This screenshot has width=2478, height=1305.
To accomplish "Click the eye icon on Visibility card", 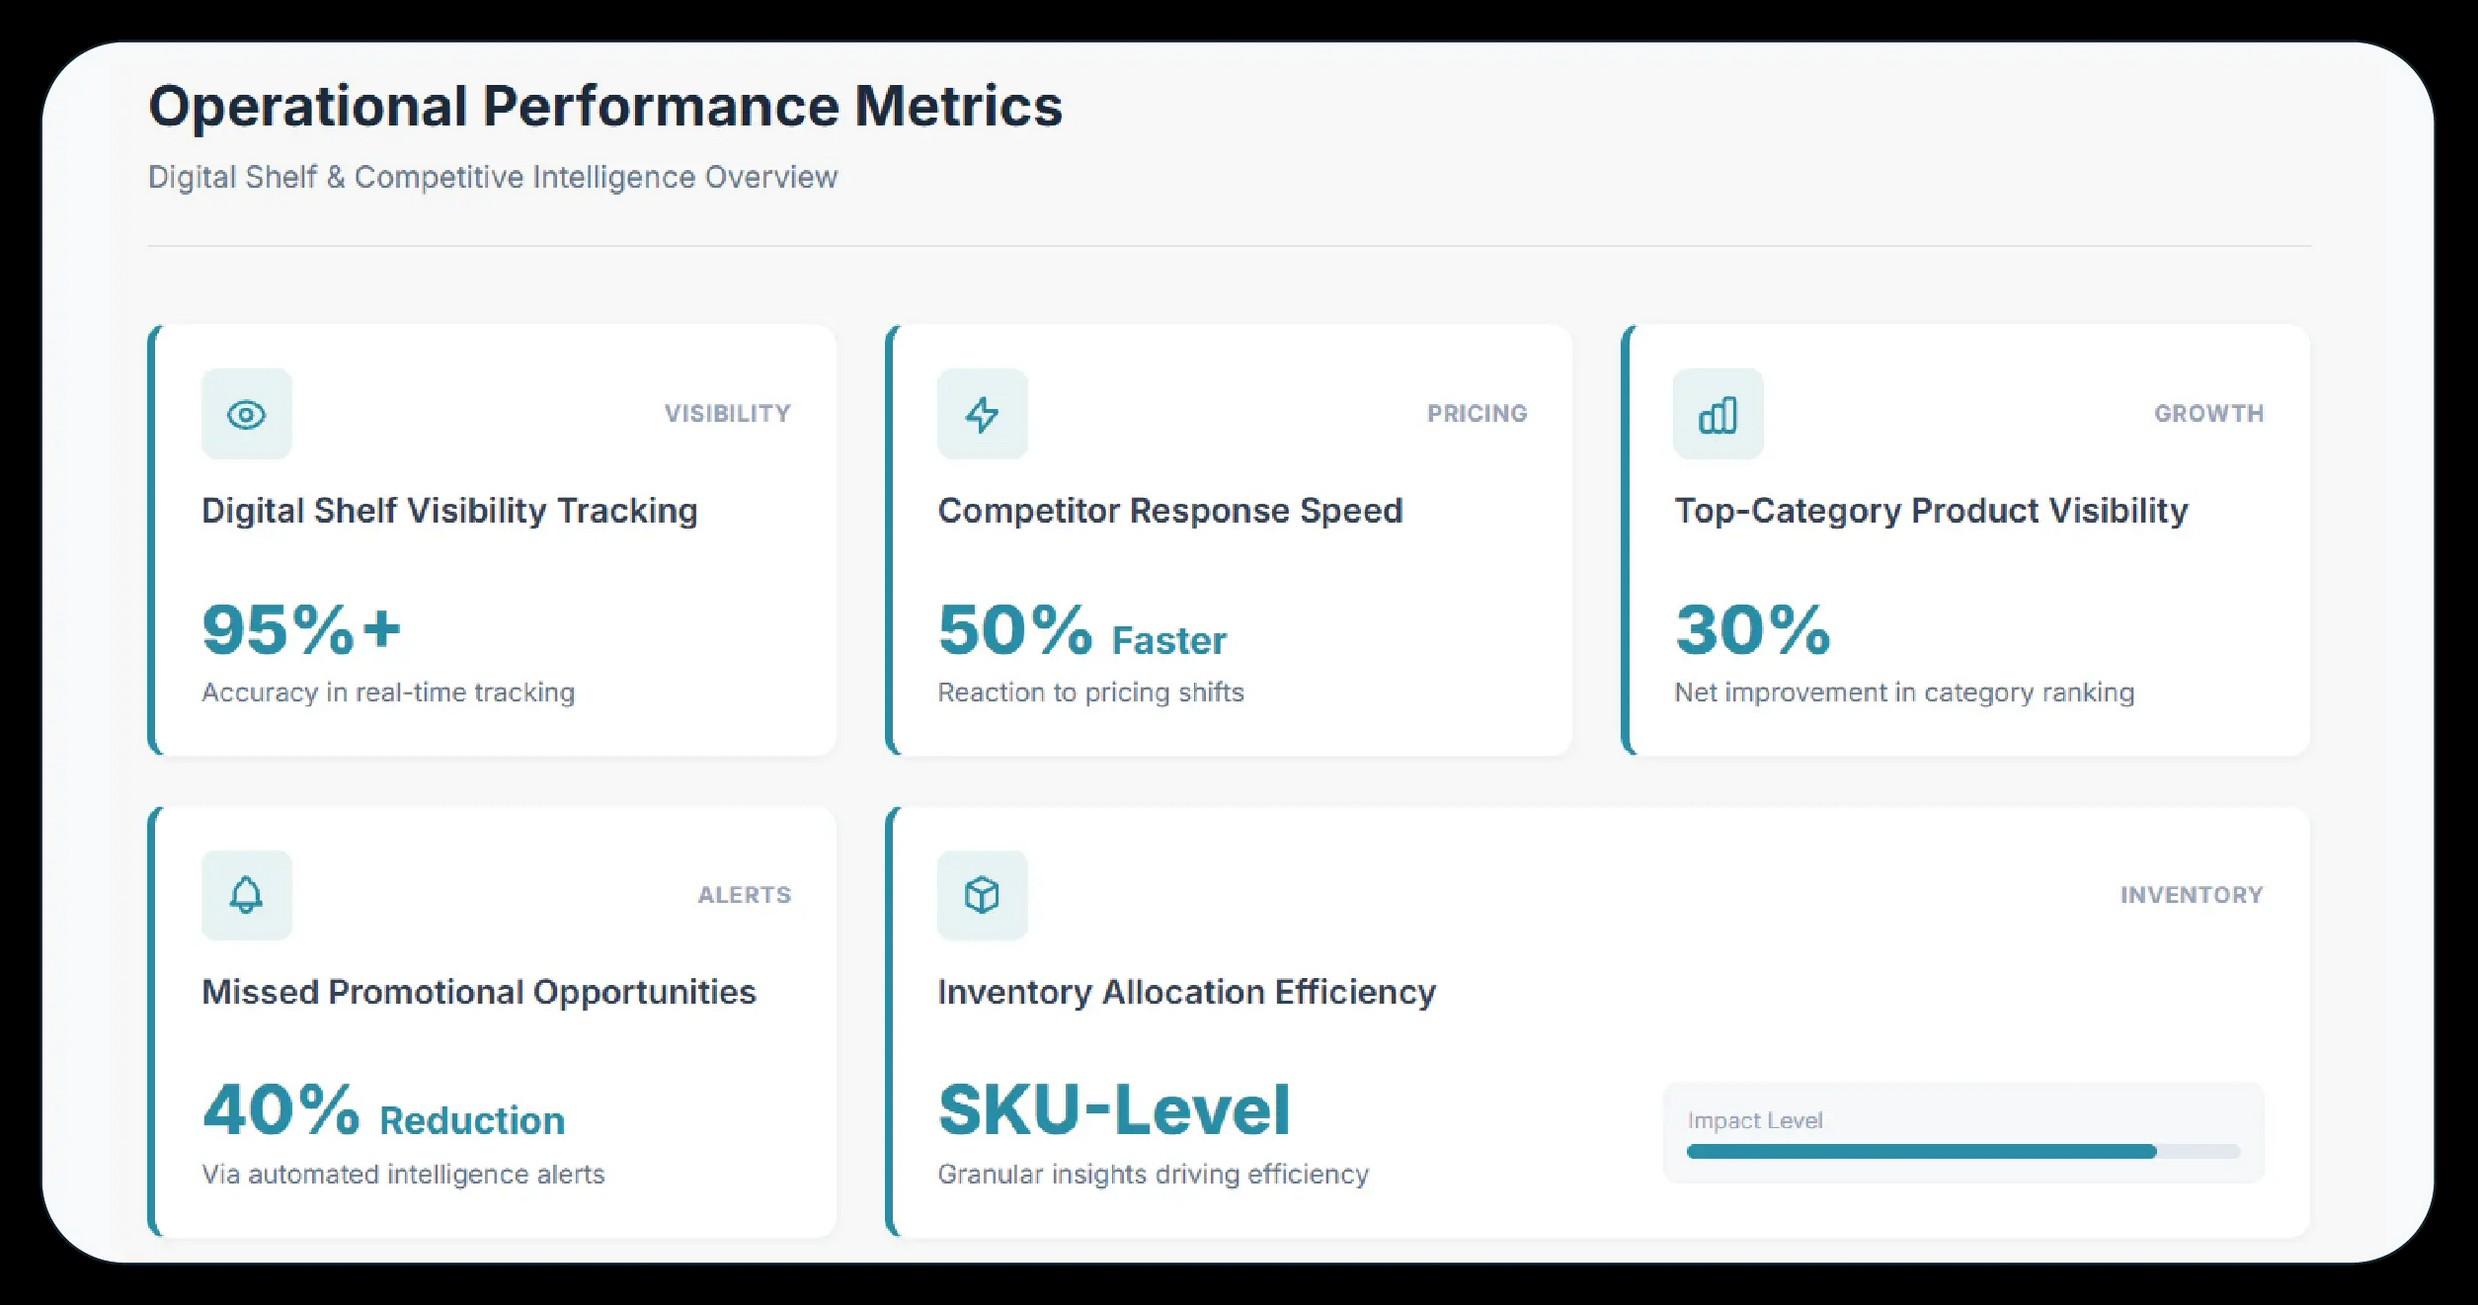I will tap(246, 414).
